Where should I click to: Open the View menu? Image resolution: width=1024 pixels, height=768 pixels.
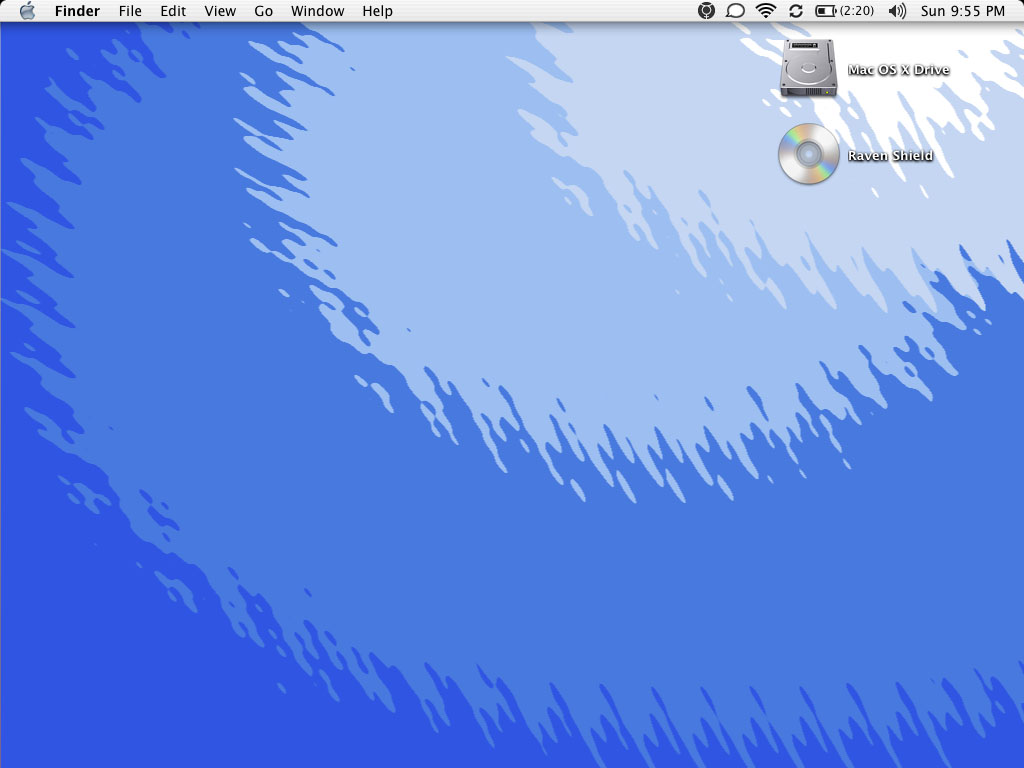coord(220,11)
